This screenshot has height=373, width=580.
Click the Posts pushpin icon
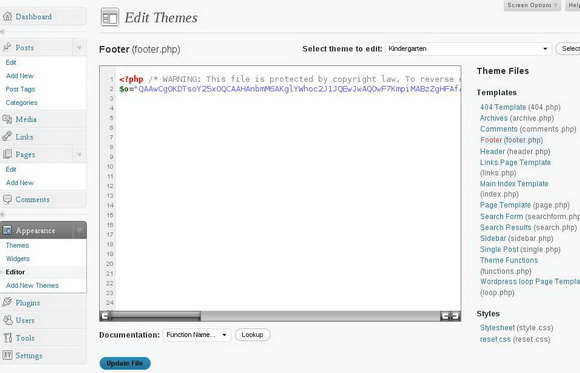[x=7, y=47]
